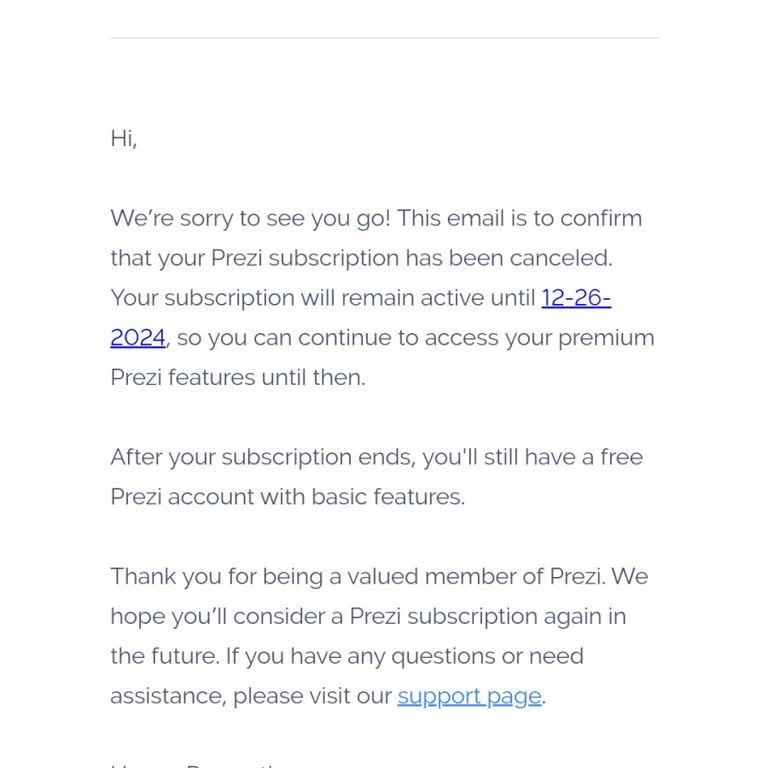768x768 pixels.
Task: Click the phrase "questions or need"
Action: click(487, 656)
